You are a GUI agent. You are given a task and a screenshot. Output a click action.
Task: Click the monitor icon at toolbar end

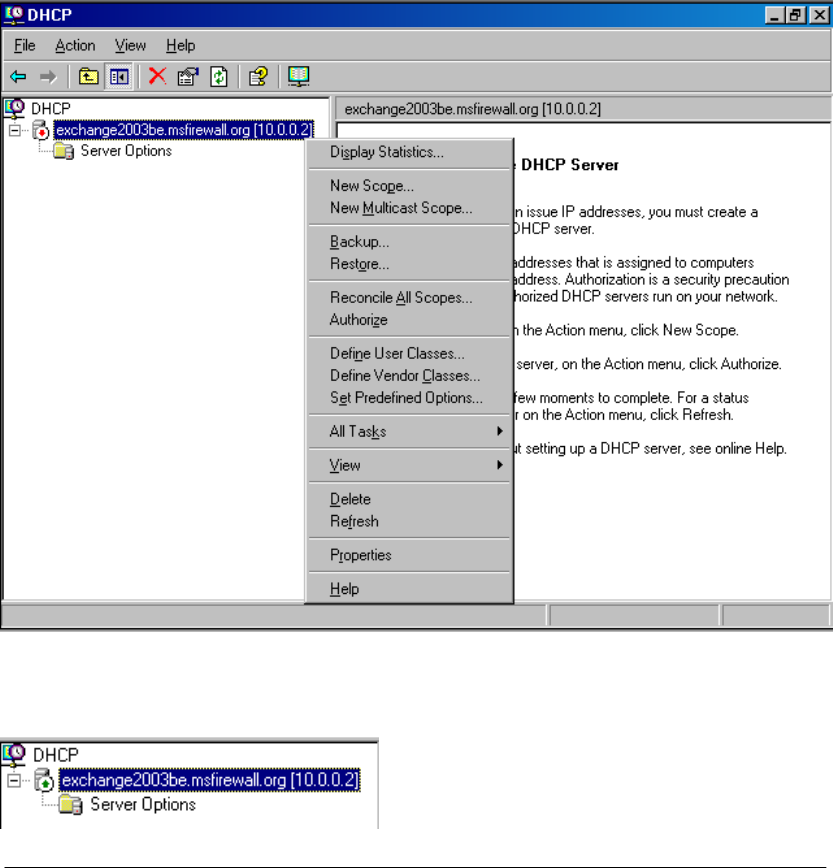pyautogui.click(x=298, y=76)
